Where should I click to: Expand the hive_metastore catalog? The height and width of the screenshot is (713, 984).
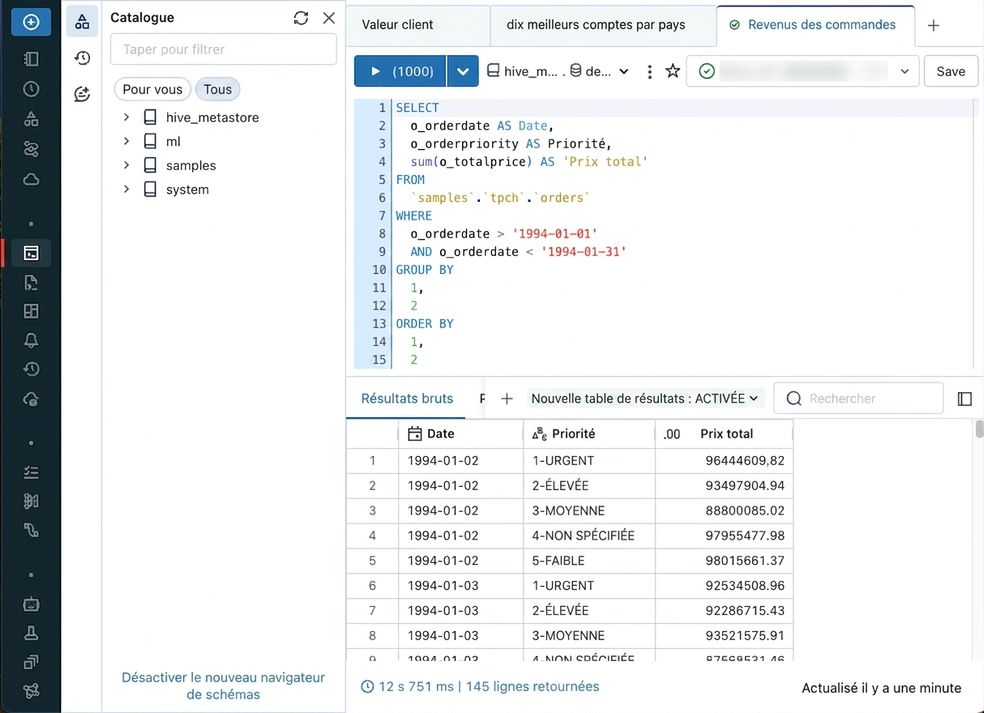click(x=126, y=117)
